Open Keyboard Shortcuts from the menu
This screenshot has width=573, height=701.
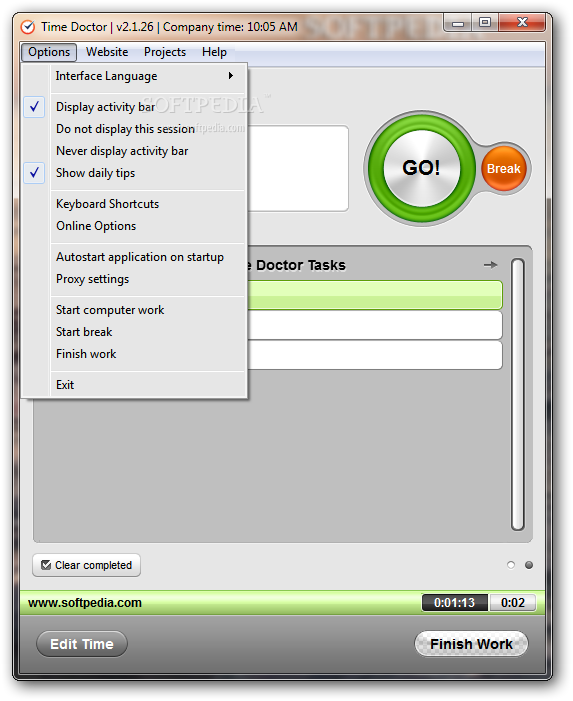point(135,204)
